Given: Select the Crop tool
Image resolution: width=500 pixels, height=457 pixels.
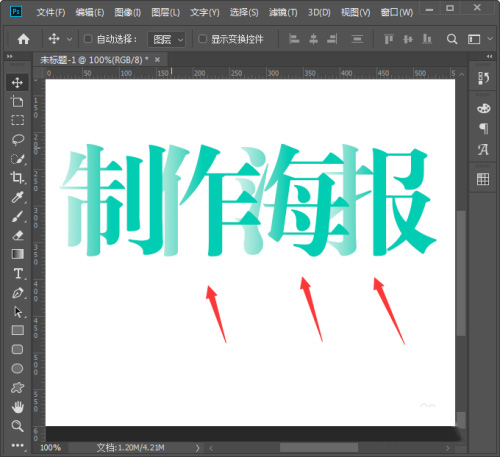Looking at the screenshot, I should tap(17, 178).
